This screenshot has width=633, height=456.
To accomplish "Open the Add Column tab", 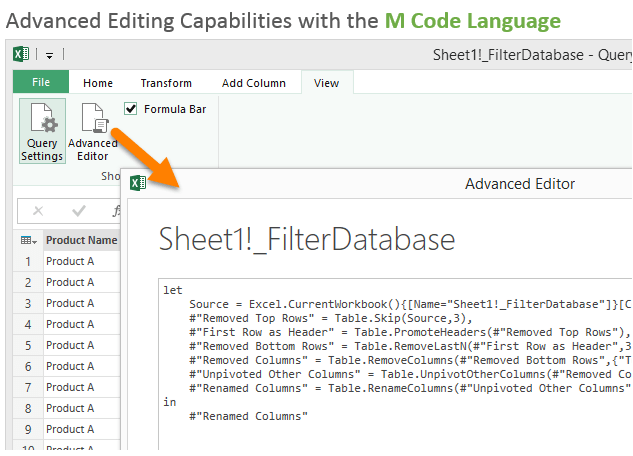I will [x=252, y=83].
